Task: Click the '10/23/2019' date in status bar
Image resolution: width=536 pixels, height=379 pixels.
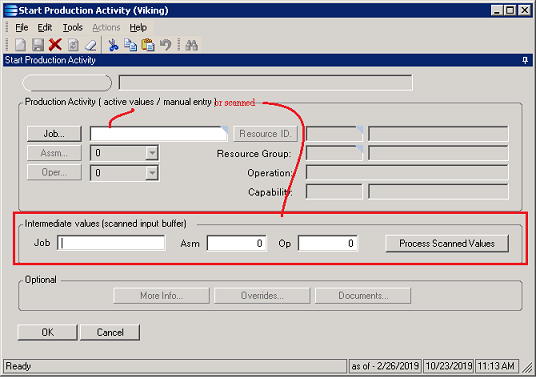Action: tap(448, 366)
